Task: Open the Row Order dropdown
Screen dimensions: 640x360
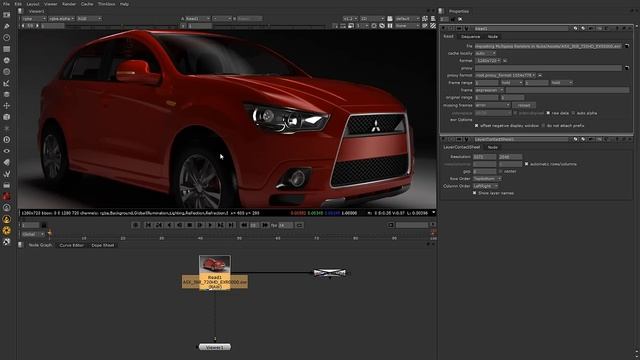Action: [x=487, y=179]
